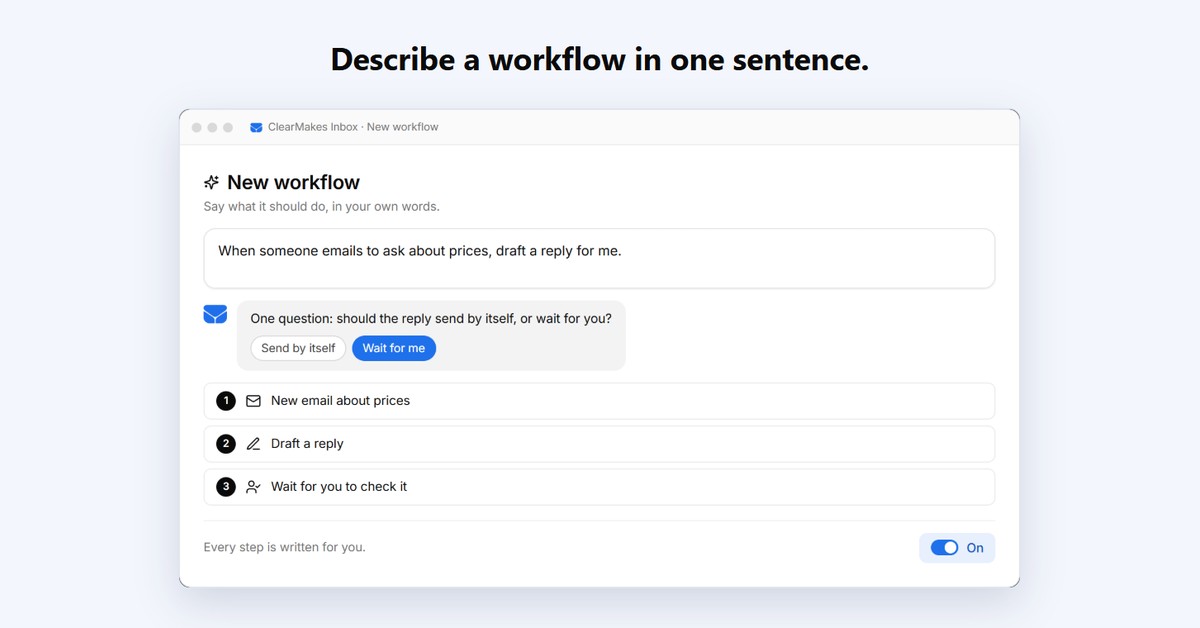
Task: Click the mail icon in step 1
Action: click(253, 401)
